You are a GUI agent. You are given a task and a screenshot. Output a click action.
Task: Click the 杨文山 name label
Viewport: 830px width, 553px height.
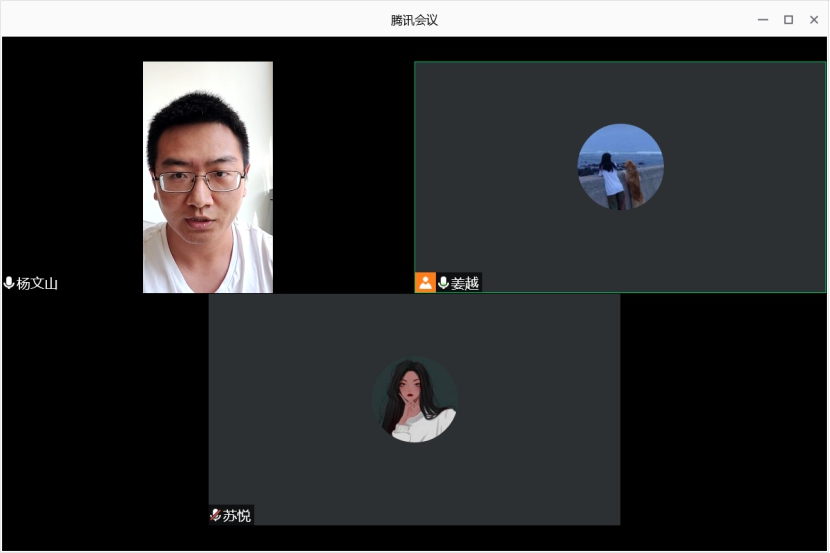click(37, 284)
